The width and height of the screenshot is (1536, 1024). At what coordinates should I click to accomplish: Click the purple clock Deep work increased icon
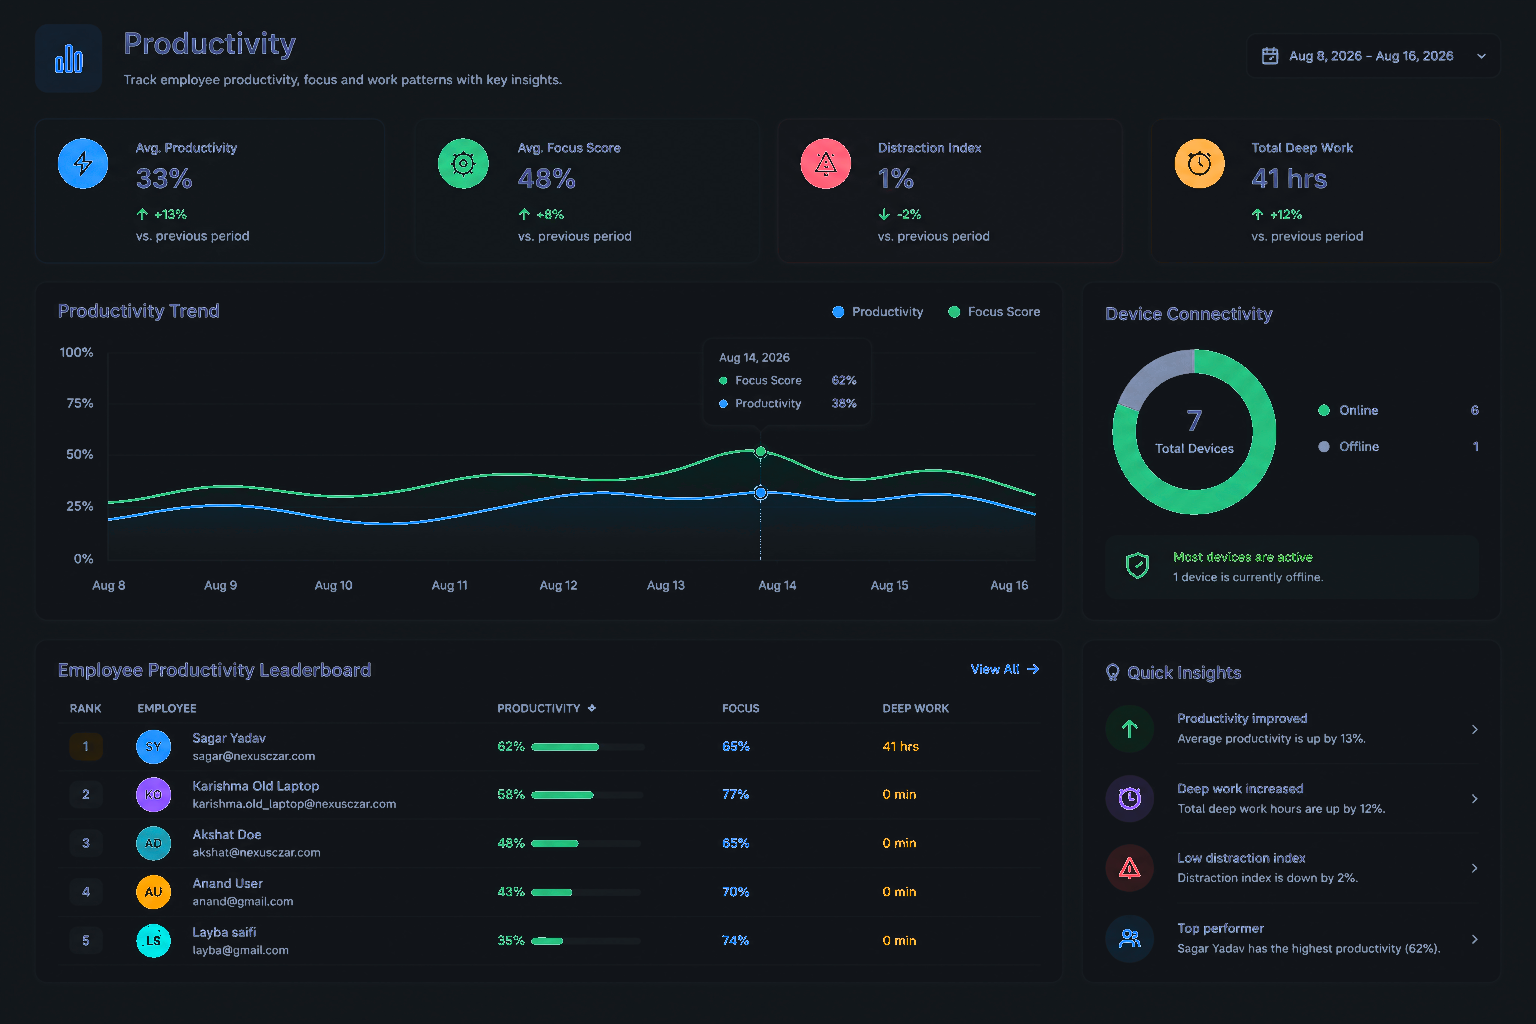point(1130,798)
